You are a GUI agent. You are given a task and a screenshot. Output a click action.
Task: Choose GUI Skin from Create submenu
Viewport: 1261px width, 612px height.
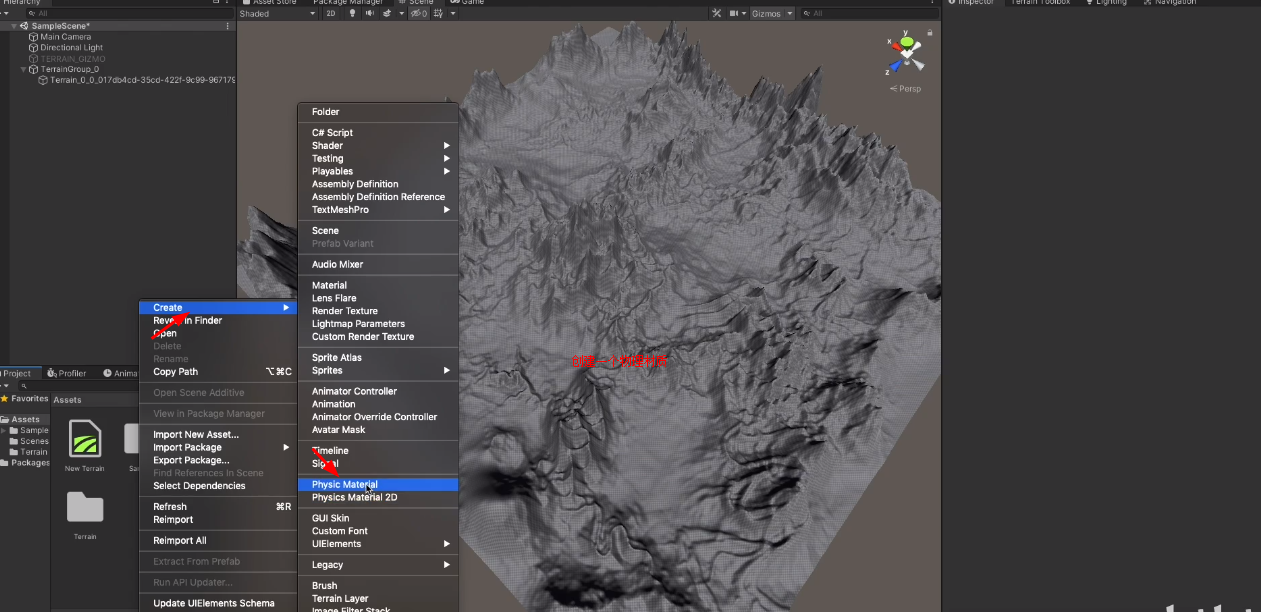pyautogui.click(x=378, y=518)
